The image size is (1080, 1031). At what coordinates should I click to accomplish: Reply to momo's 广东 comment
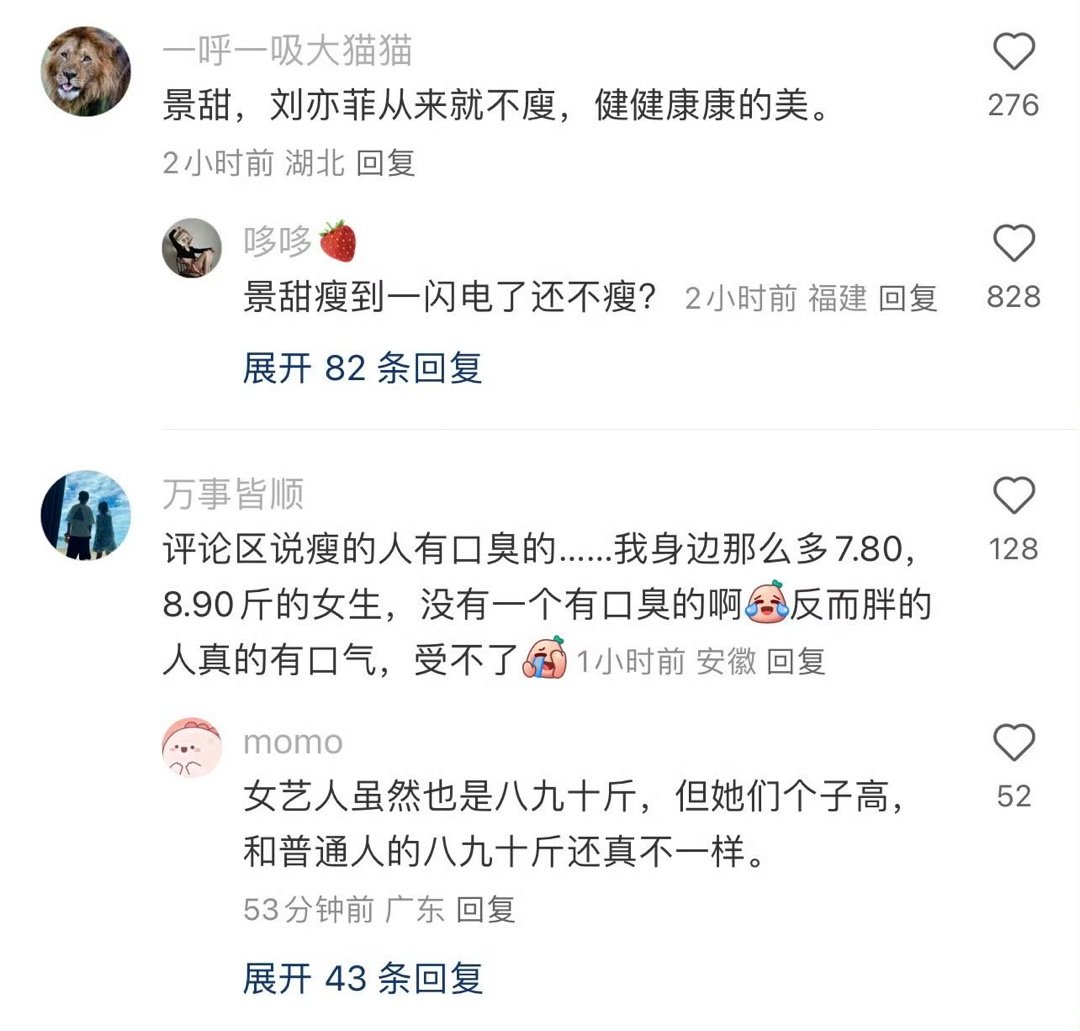tap(486, 909)
